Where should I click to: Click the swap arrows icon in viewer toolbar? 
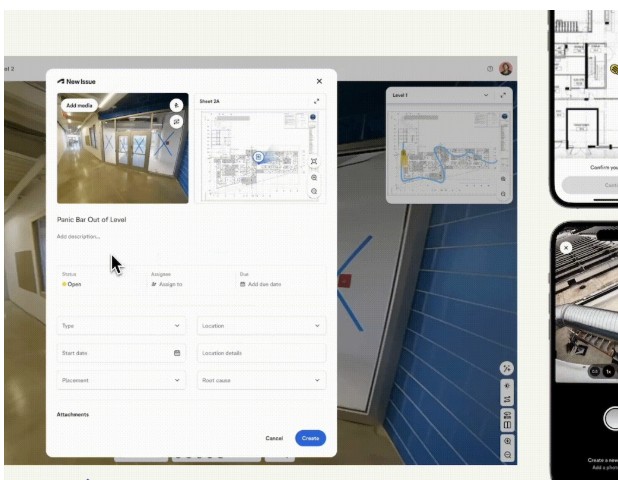click(x=507, y=399)
